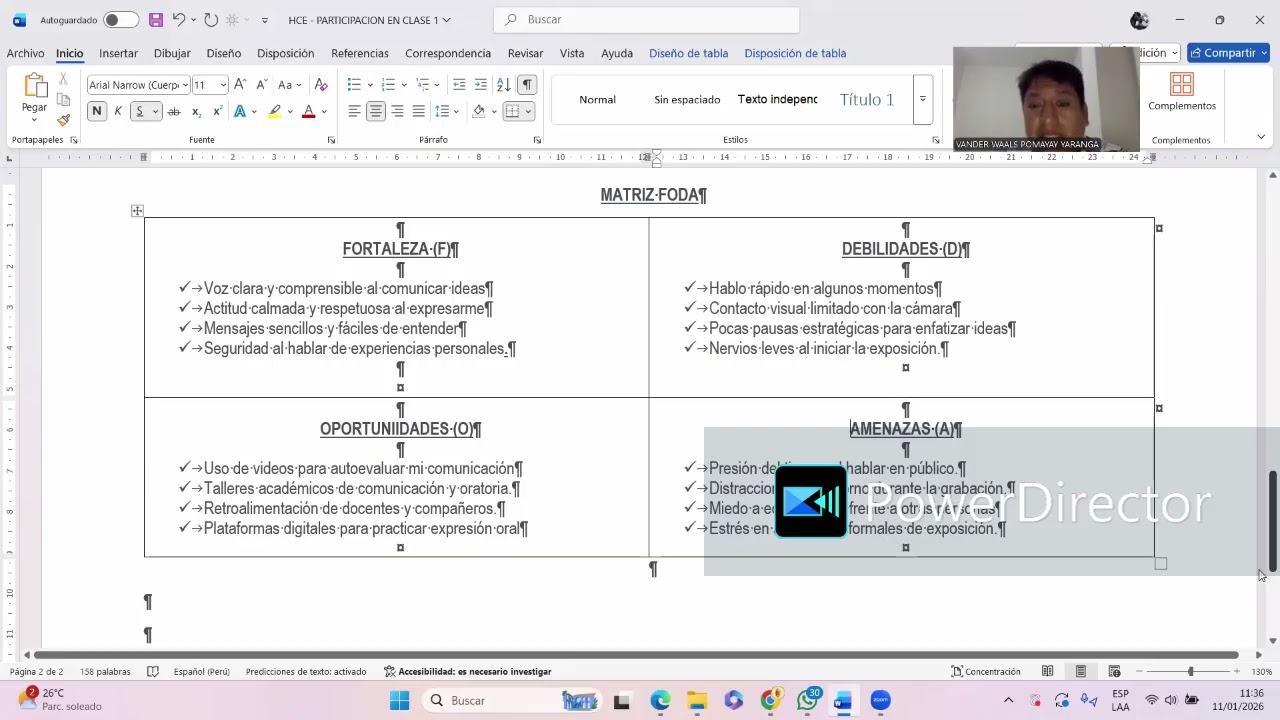This screenshot has width=1280, height=720.
Task: Switch to the Insertar tab
Action: pos(118,53)
